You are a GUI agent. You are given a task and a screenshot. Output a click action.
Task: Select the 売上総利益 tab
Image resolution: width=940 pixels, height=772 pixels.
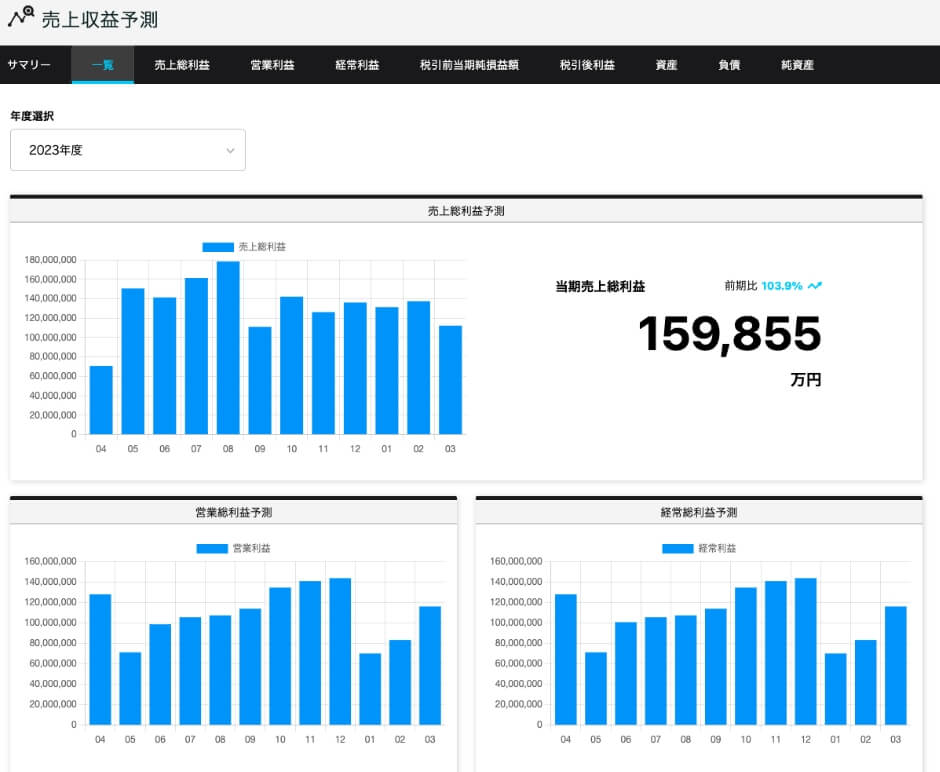point(183,64)
